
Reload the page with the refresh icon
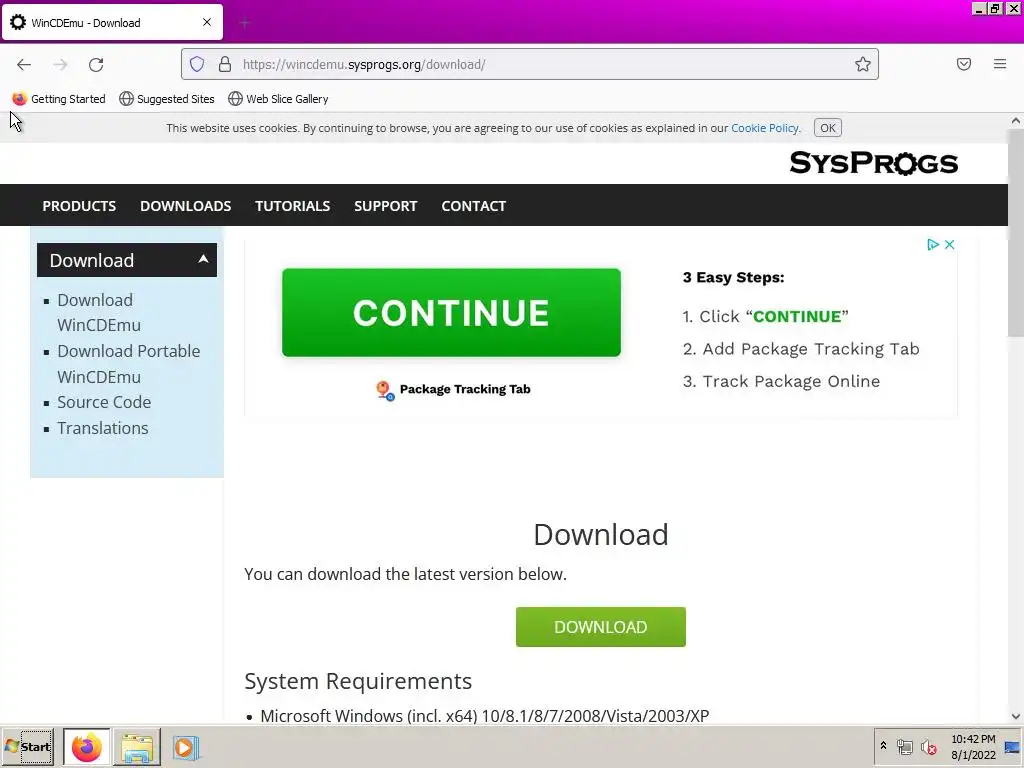click(96, 64)
